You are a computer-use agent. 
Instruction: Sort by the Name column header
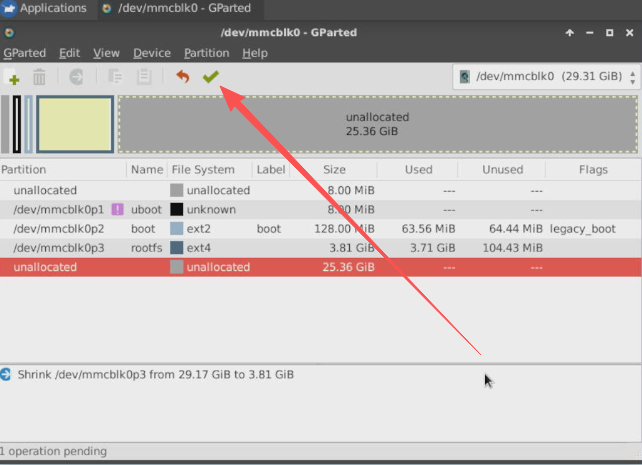147,169
